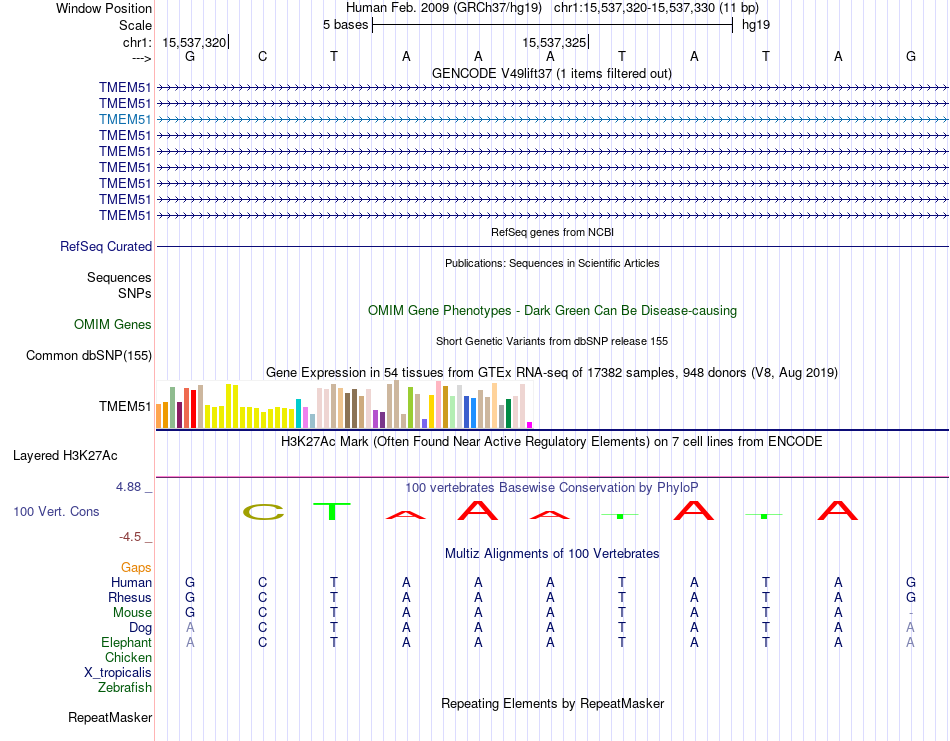Click '100 vertebrates Basewise Conservation by PhyloP' title
Image resolution: width=950 pixels, height=741 pixels.
552,487
